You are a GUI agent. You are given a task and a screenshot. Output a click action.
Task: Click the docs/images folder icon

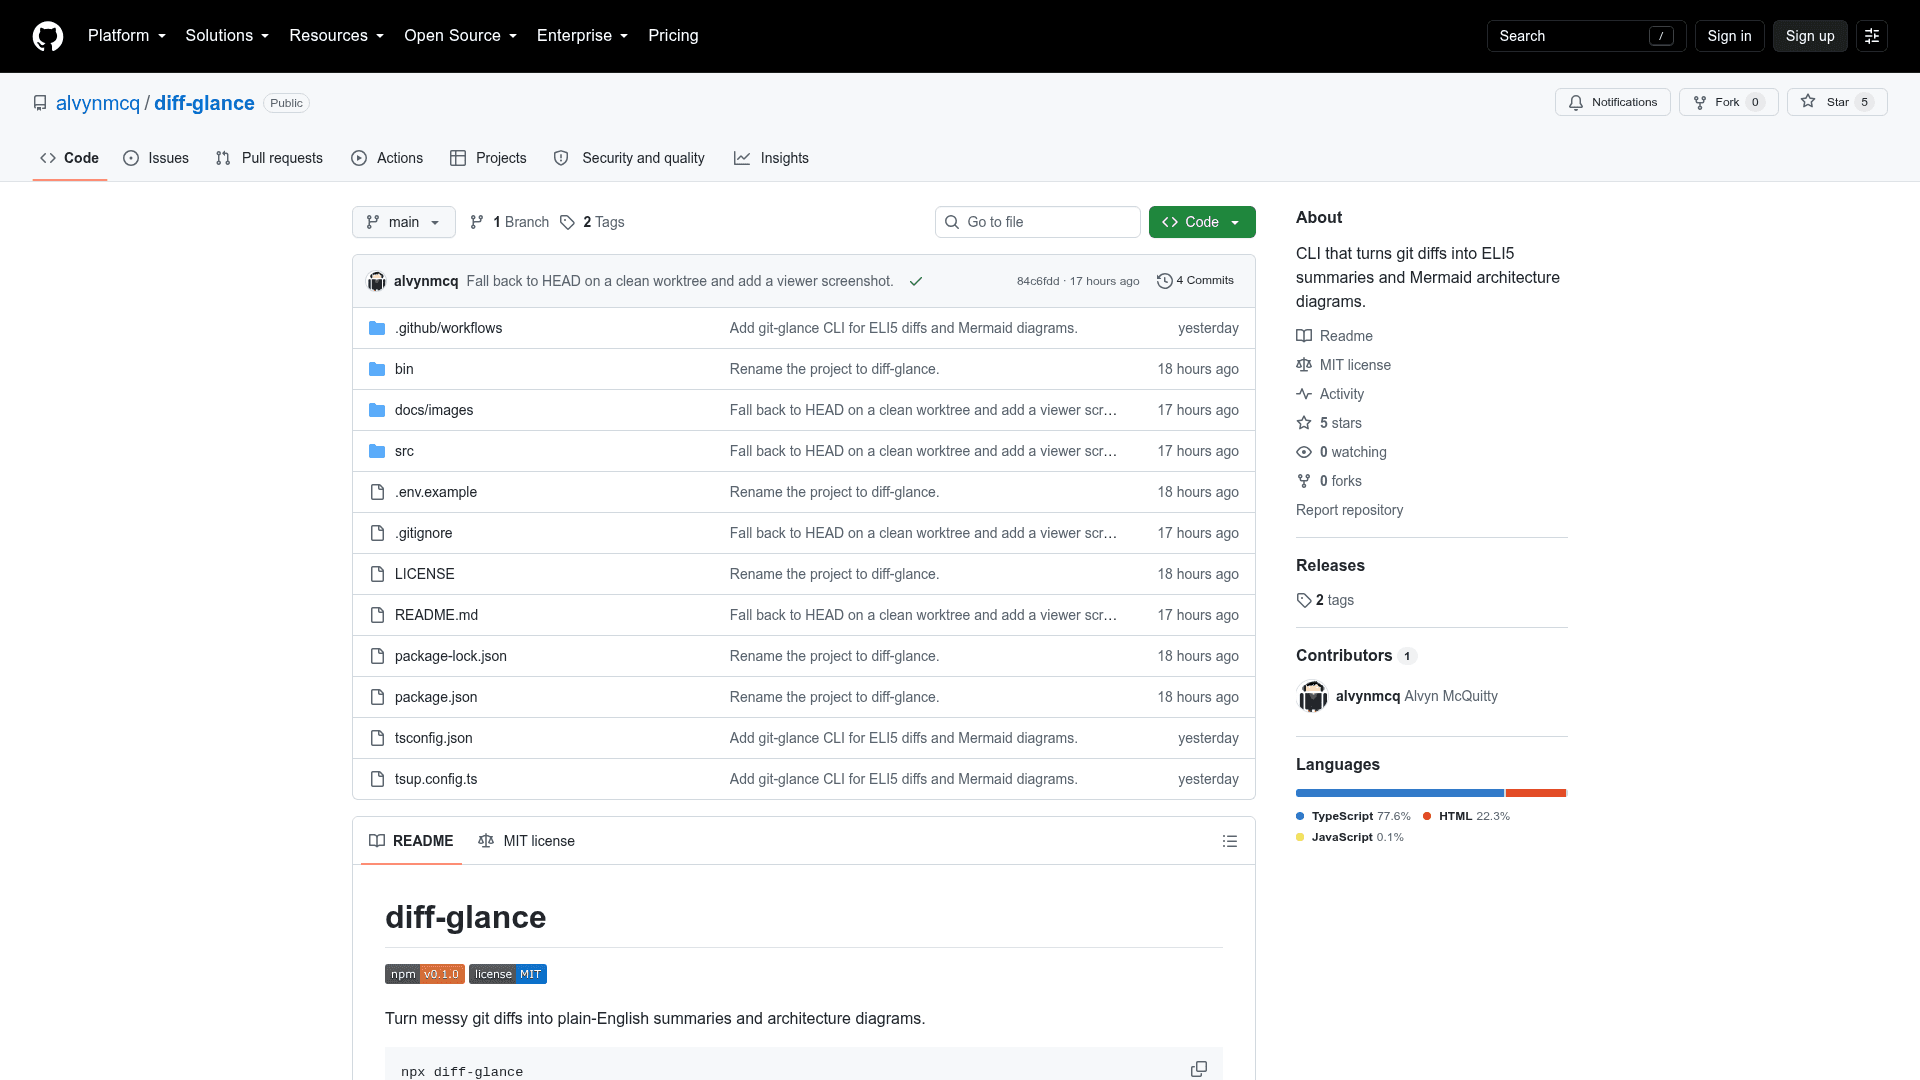(x=377, y=410)
